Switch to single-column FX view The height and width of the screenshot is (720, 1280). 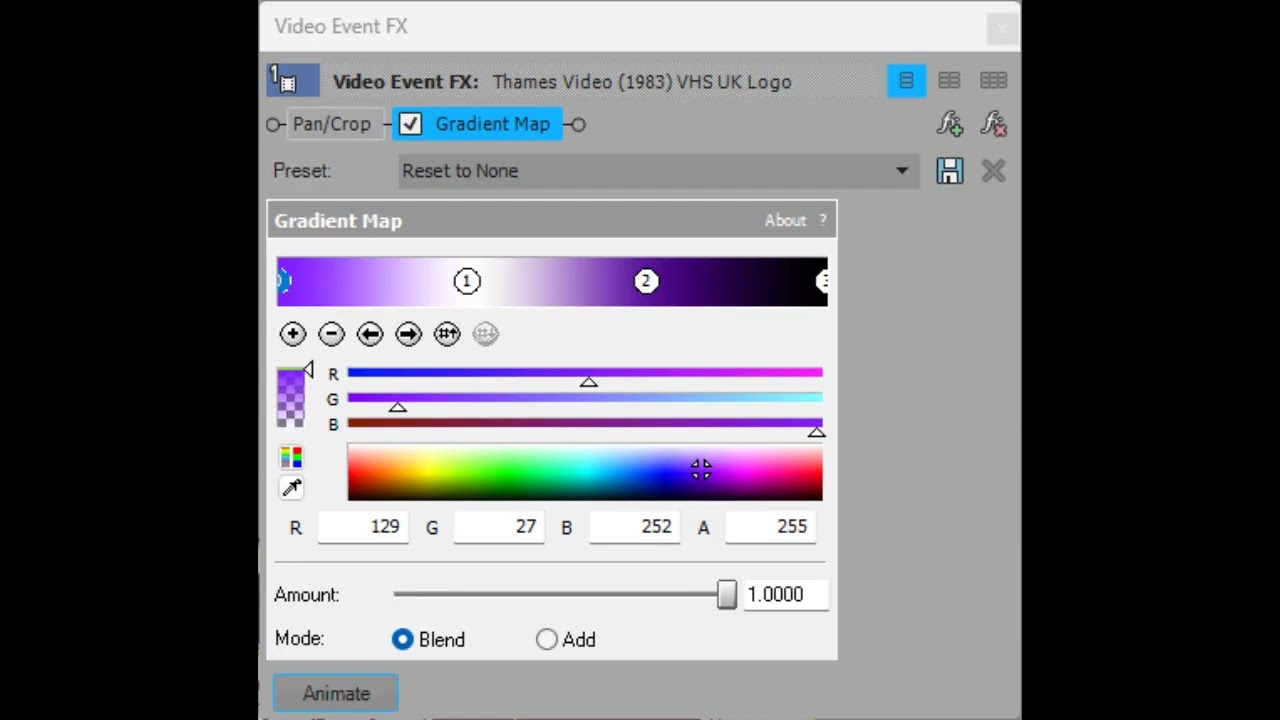(906, 81)
